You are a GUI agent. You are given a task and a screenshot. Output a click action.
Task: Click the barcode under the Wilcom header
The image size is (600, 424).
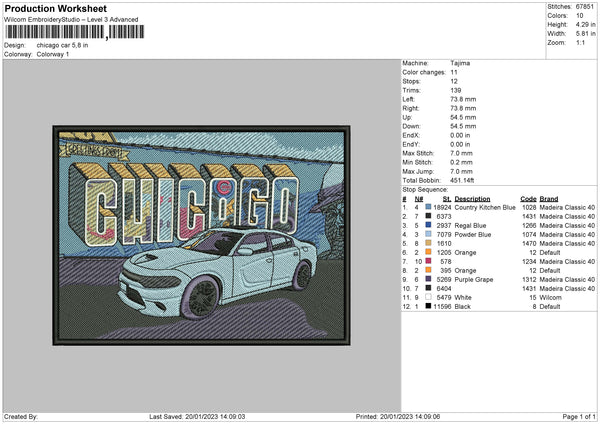point(75,32)
